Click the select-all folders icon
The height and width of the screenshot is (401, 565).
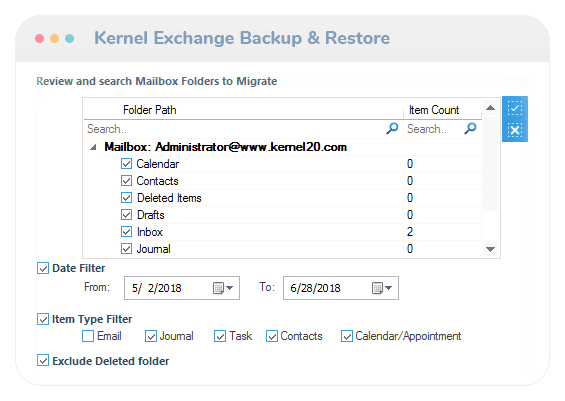pos(515,108)
